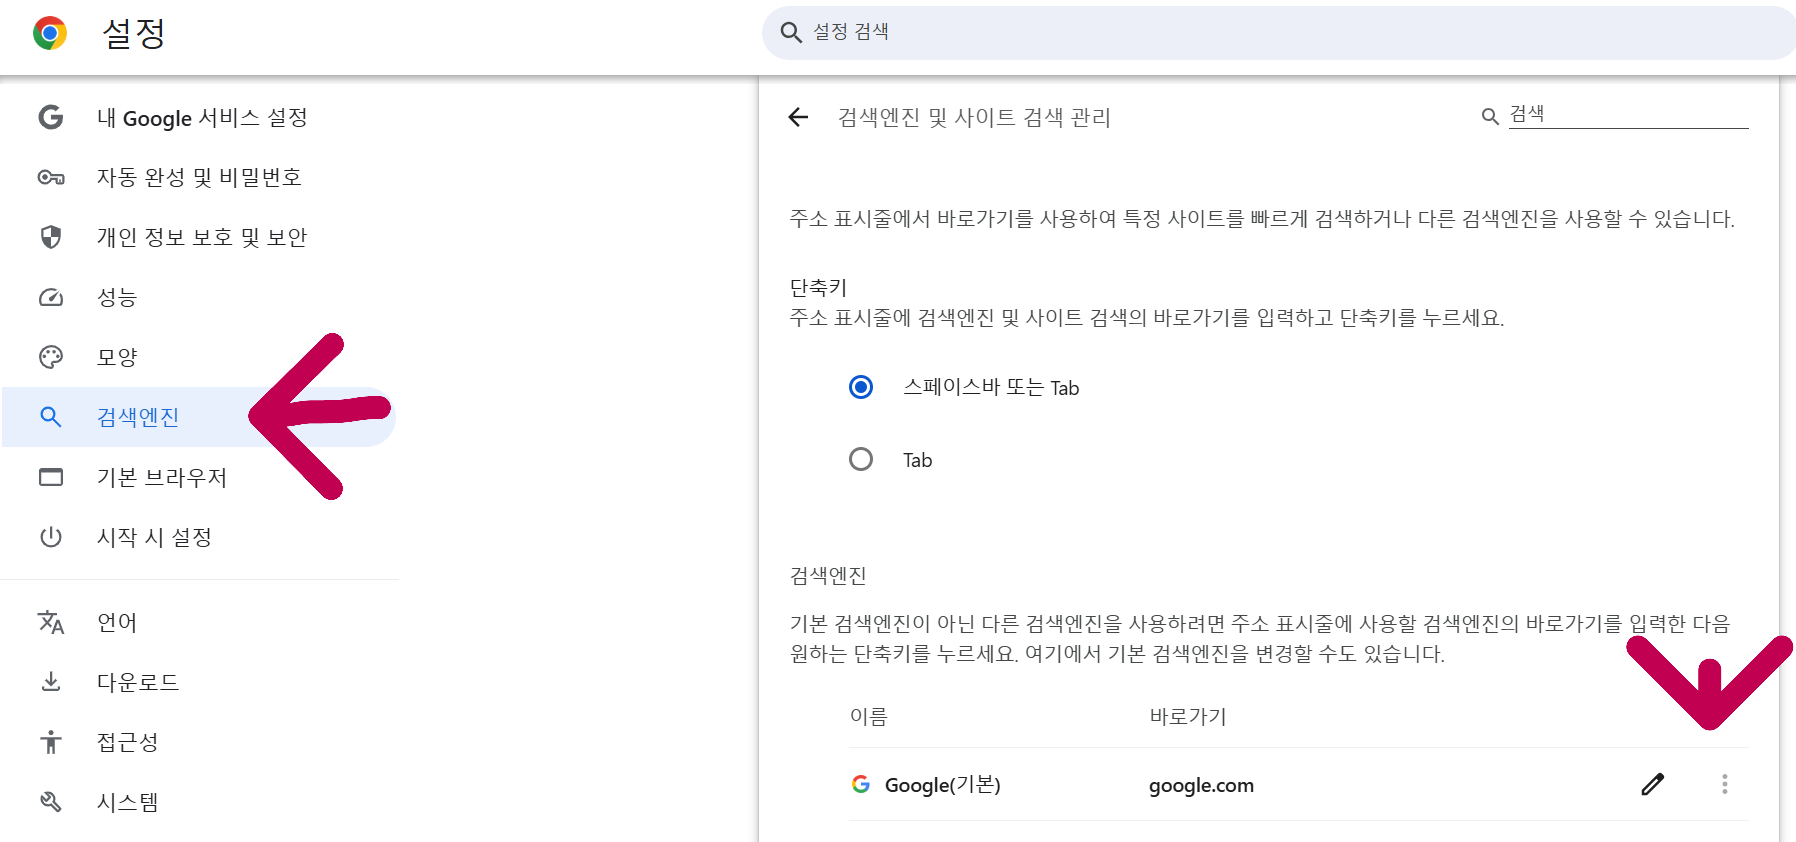Click the sidebar 검색엔진 magnifier icon
Image resolution: width=1796 pixels, height=842 pixels.
[x=51, y=417]
